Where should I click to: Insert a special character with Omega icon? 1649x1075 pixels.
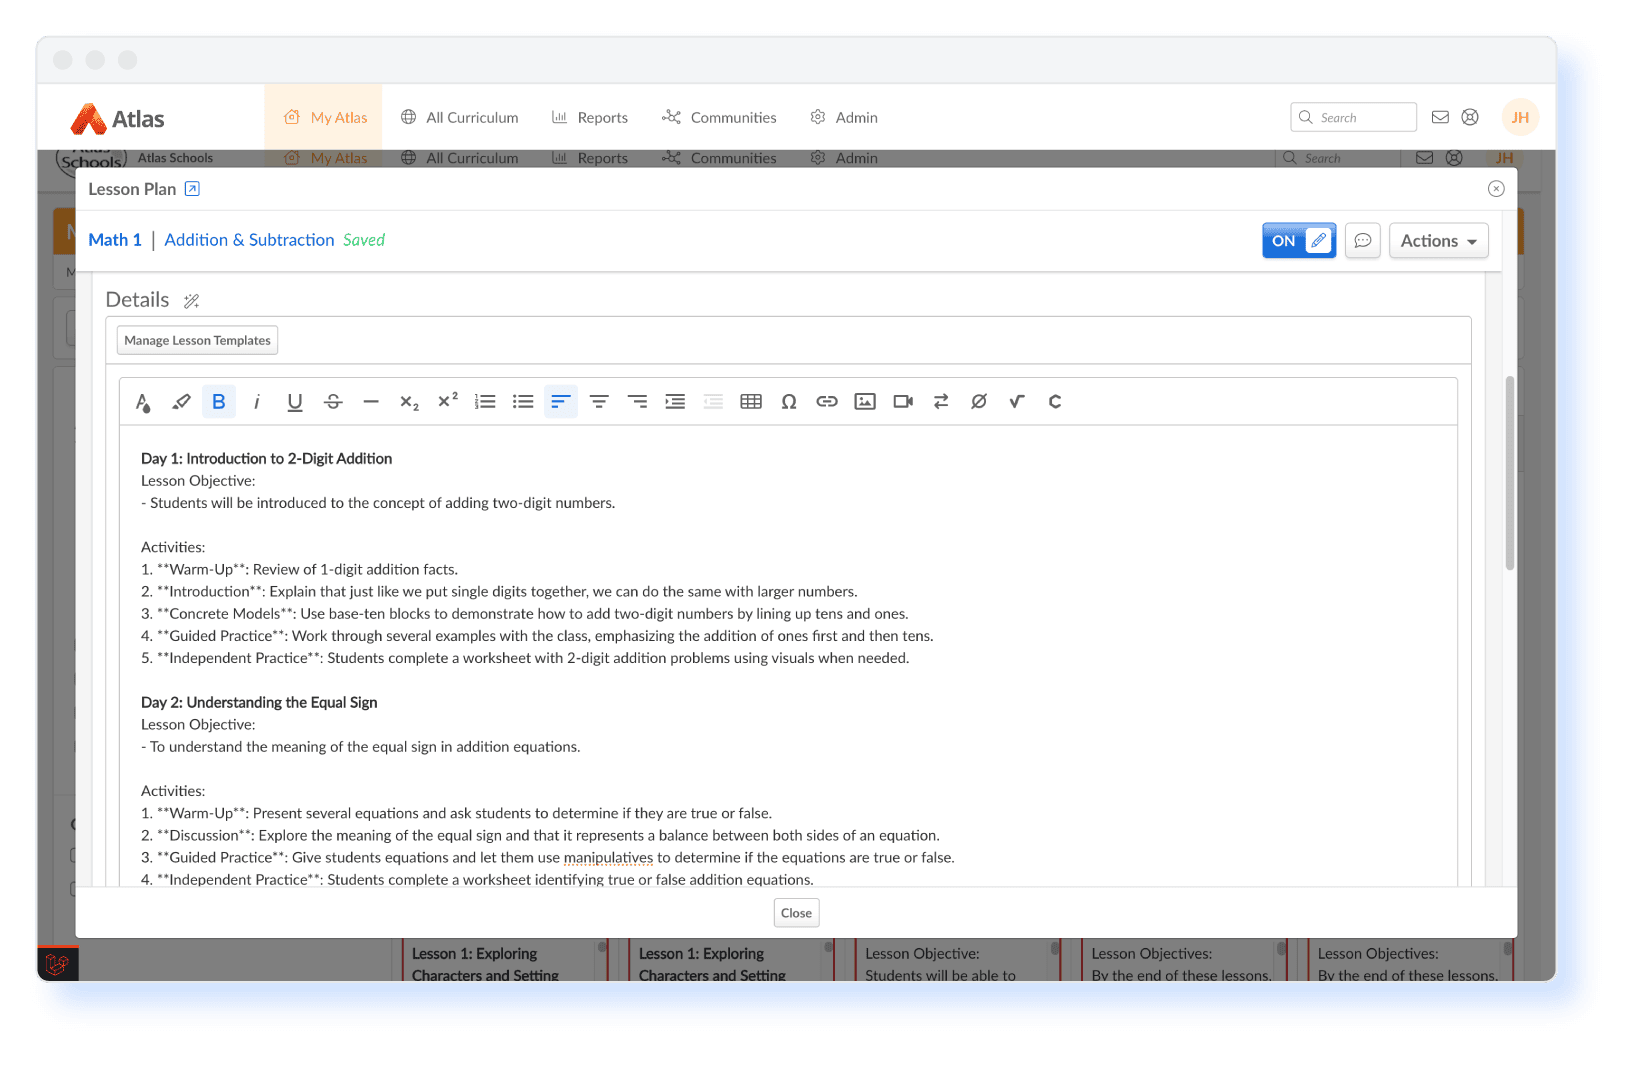(788, 402)
